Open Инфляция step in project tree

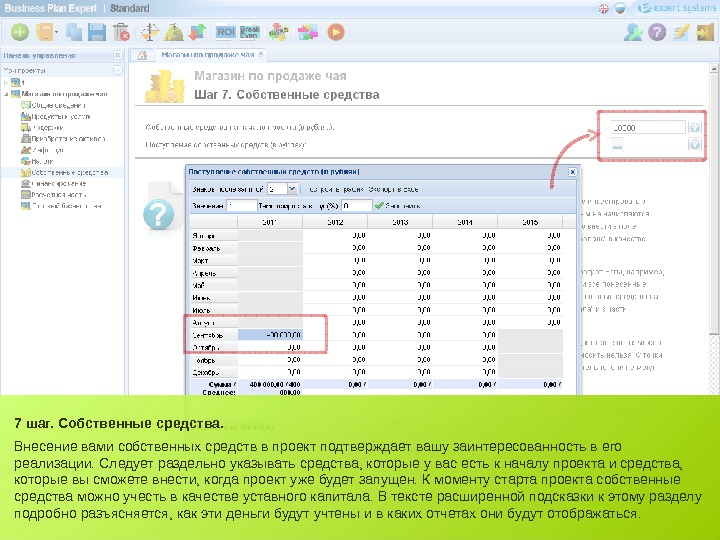[42, 150]
